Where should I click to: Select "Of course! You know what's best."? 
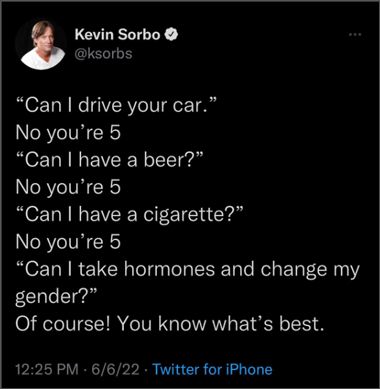pyautogui.click(x=170, y=324)
